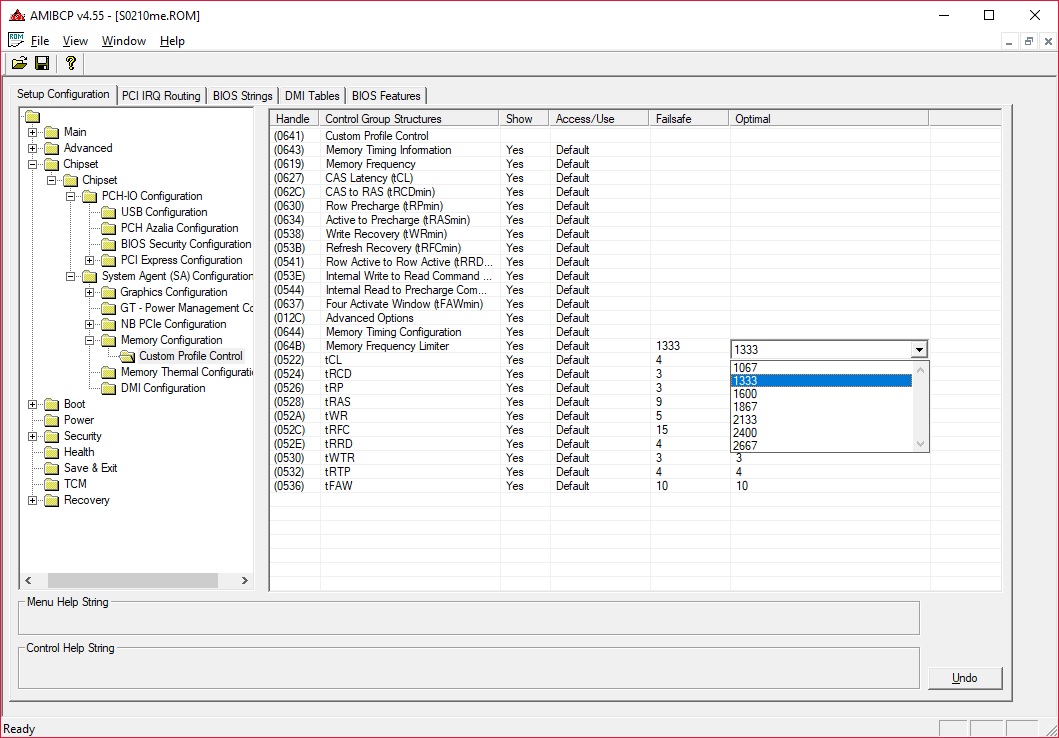The width and height of the screenshot is (1059, 738).
Task: Click the folder icon next to Health
Action: click(52, 452)
